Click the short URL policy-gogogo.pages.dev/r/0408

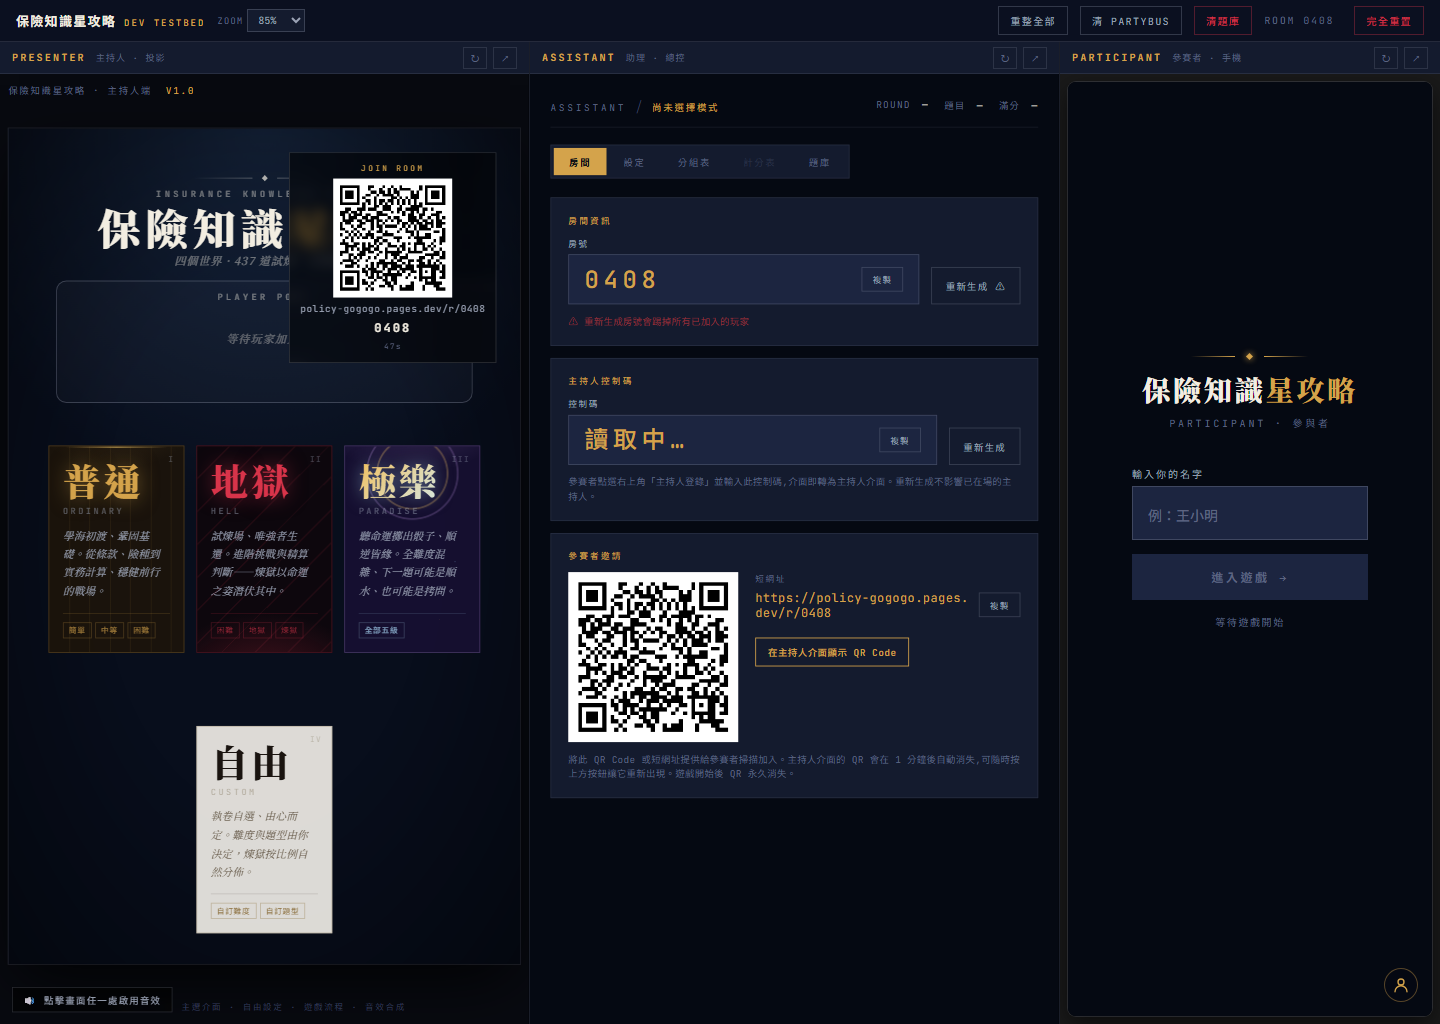tap(861, 605)
